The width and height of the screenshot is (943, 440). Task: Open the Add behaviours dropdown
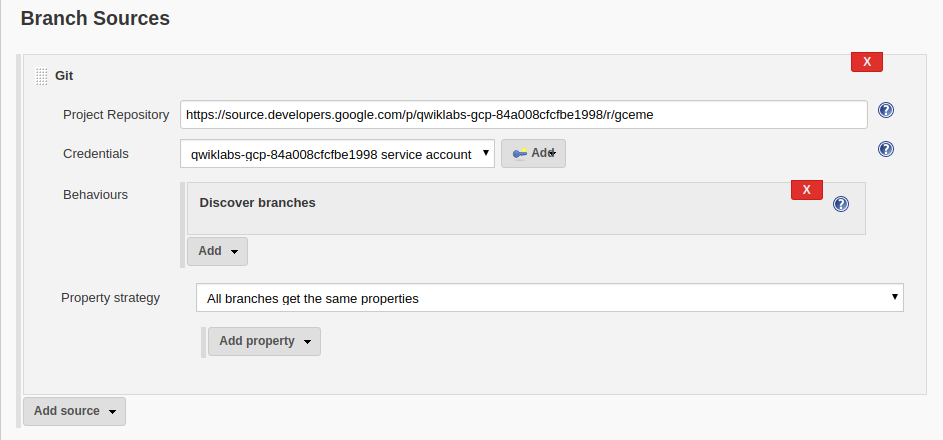tap(217, 251)
